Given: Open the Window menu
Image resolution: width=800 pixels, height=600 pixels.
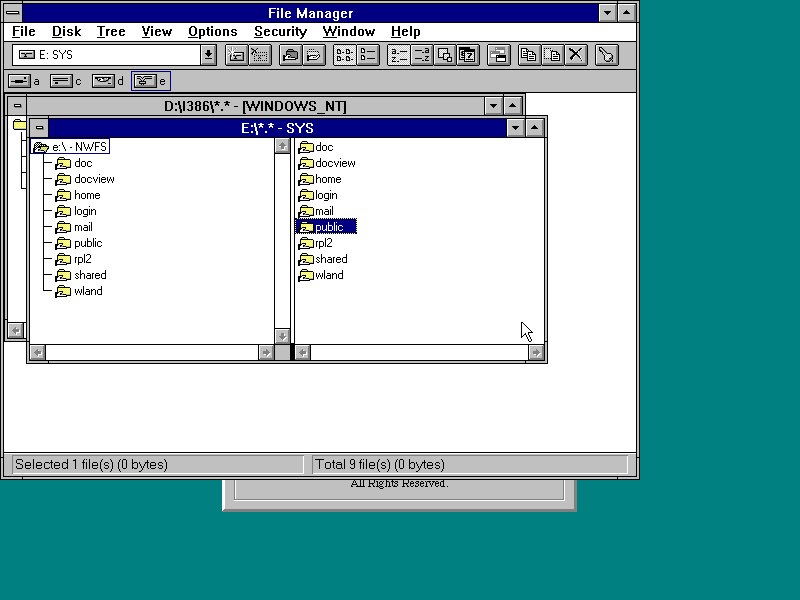Looking at the screenshot, I should coord(348,31).
